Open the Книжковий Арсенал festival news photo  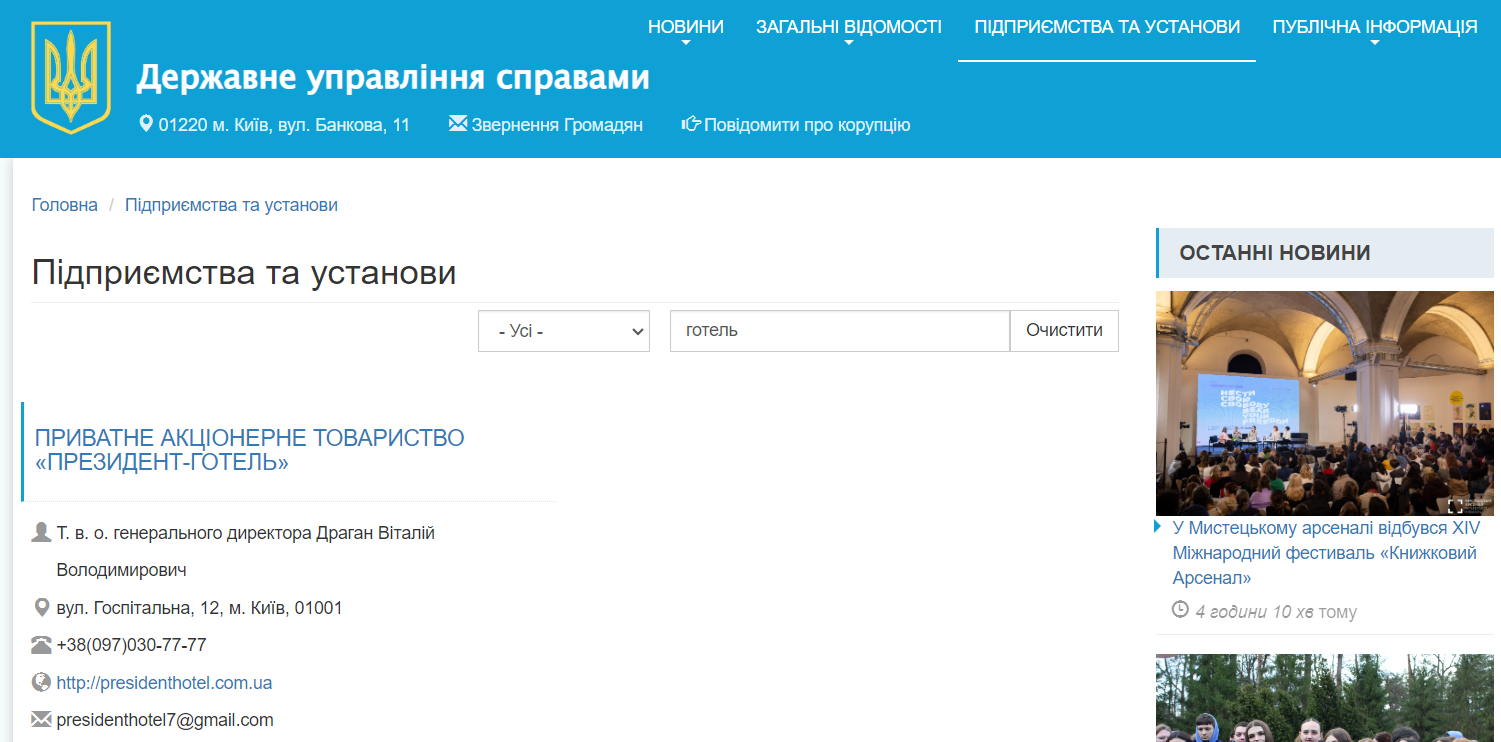[1324, 403]
